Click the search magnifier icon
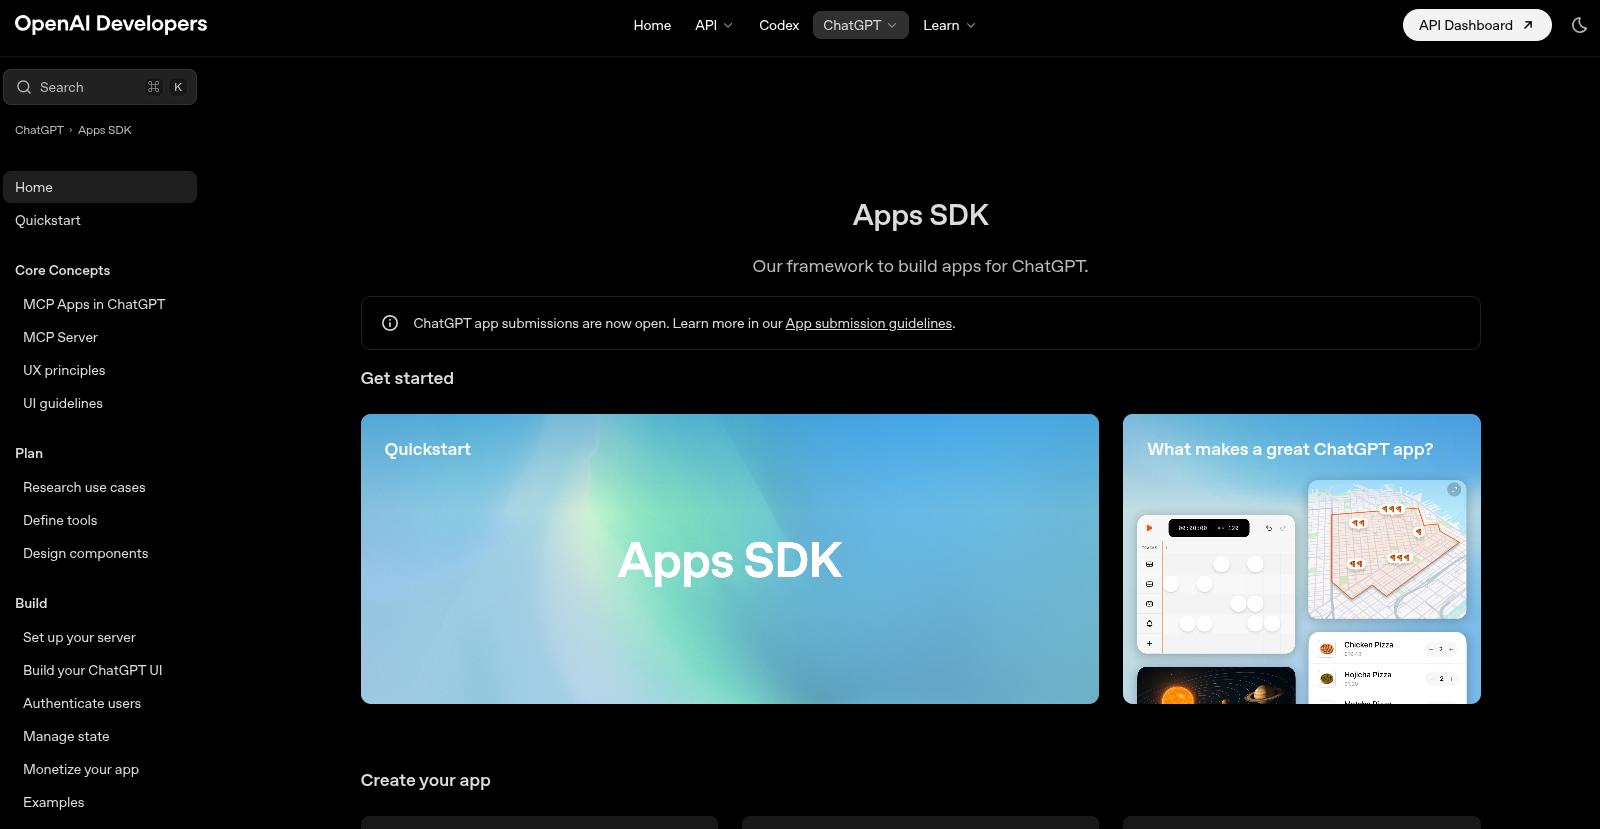 point(24,87)
